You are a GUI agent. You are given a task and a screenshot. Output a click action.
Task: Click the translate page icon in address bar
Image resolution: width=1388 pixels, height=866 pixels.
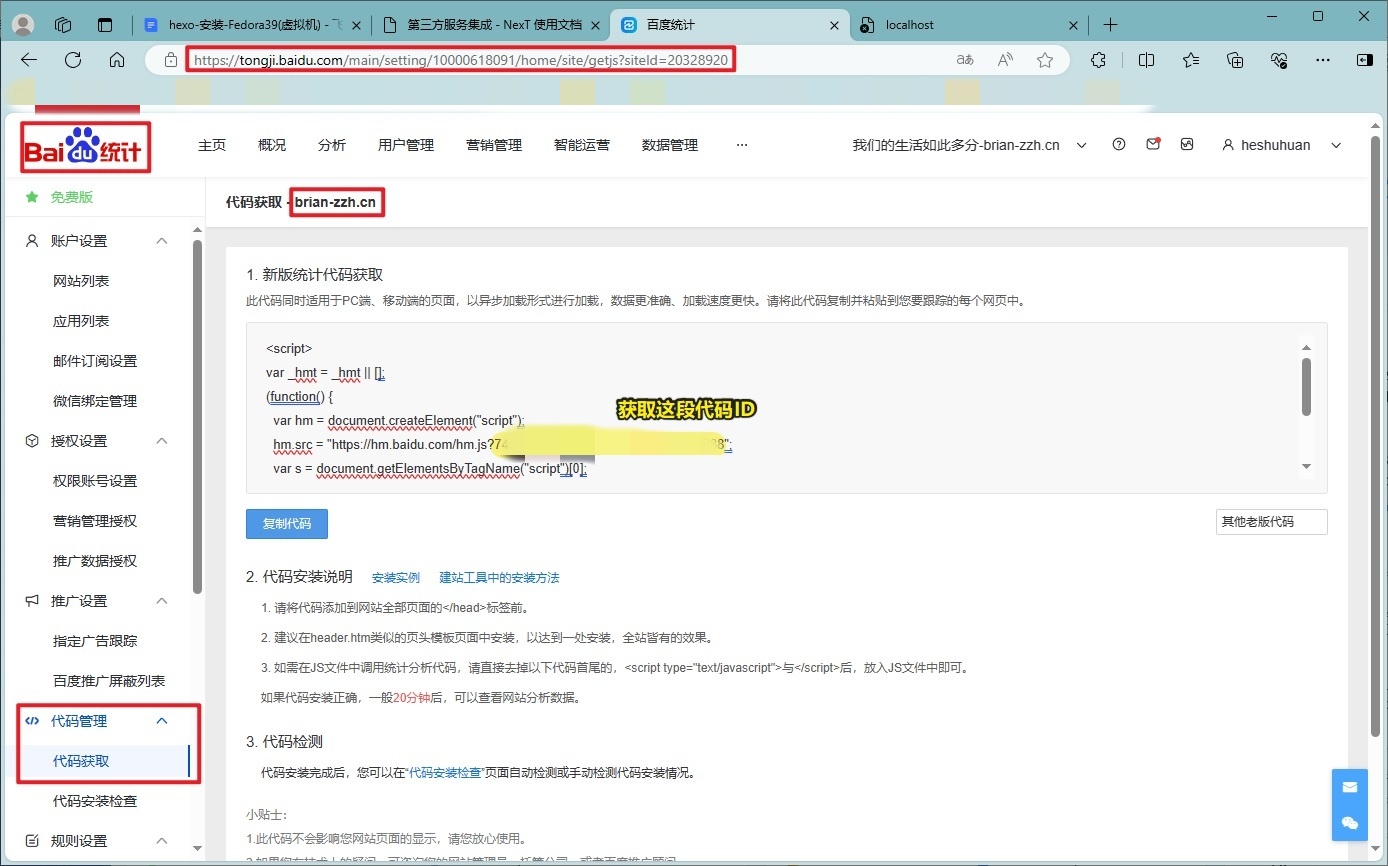[x=965, y=60]
